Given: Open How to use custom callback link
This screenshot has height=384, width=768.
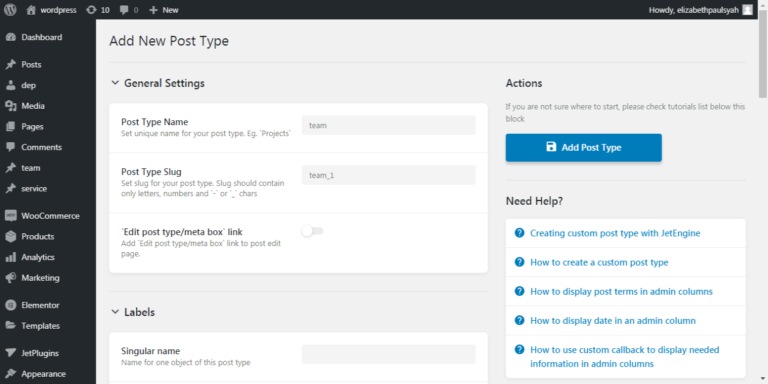Looking at the screenshot, I should pos(624,357).
